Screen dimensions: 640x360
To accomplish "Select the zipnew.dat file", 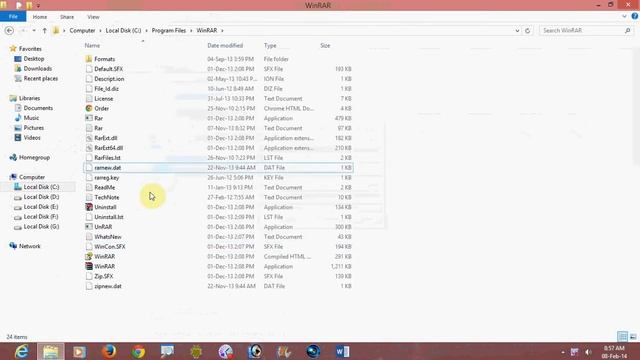I will point(108,286).
